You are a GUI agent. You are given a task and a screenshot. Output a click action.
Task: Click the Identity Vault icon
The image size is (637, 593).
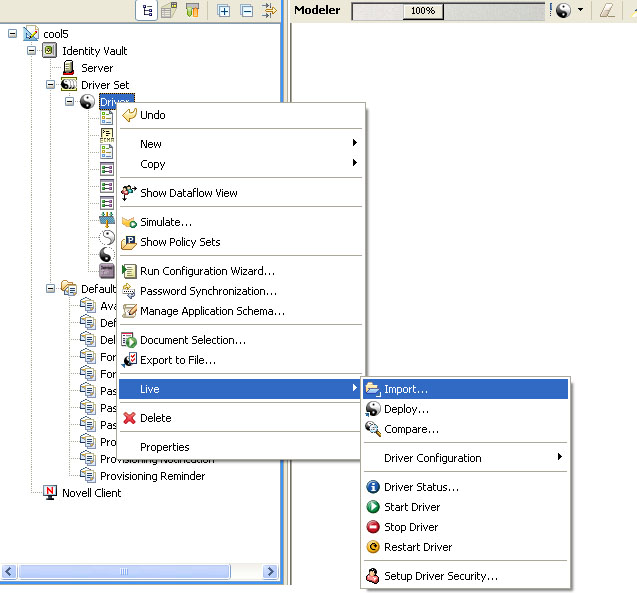coord(49,51)
